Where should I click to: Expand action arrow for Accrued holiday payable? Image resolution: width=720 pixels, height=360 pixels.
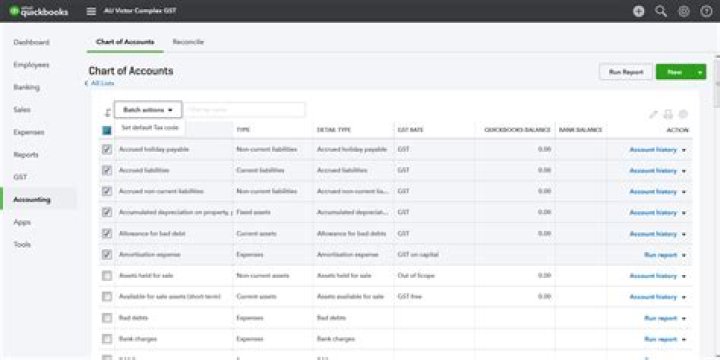point(684,150)
